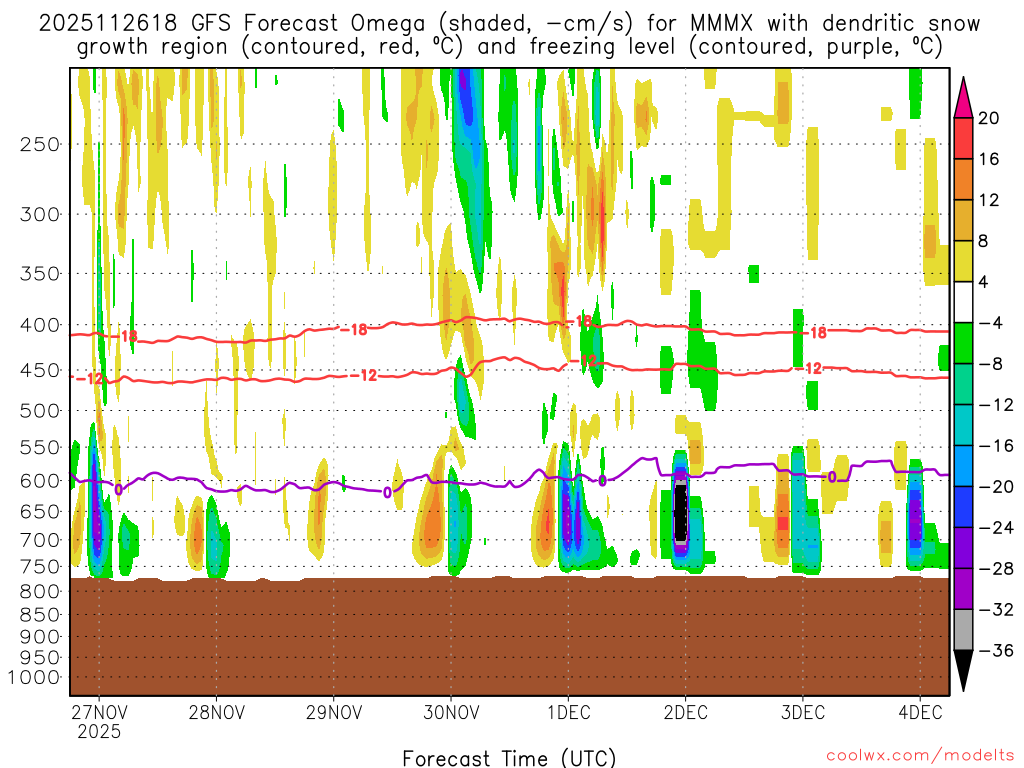Click the magenta upward arrow atop the colorbar
Screen dimensions: 1024x768
click(x=964, y=95)
